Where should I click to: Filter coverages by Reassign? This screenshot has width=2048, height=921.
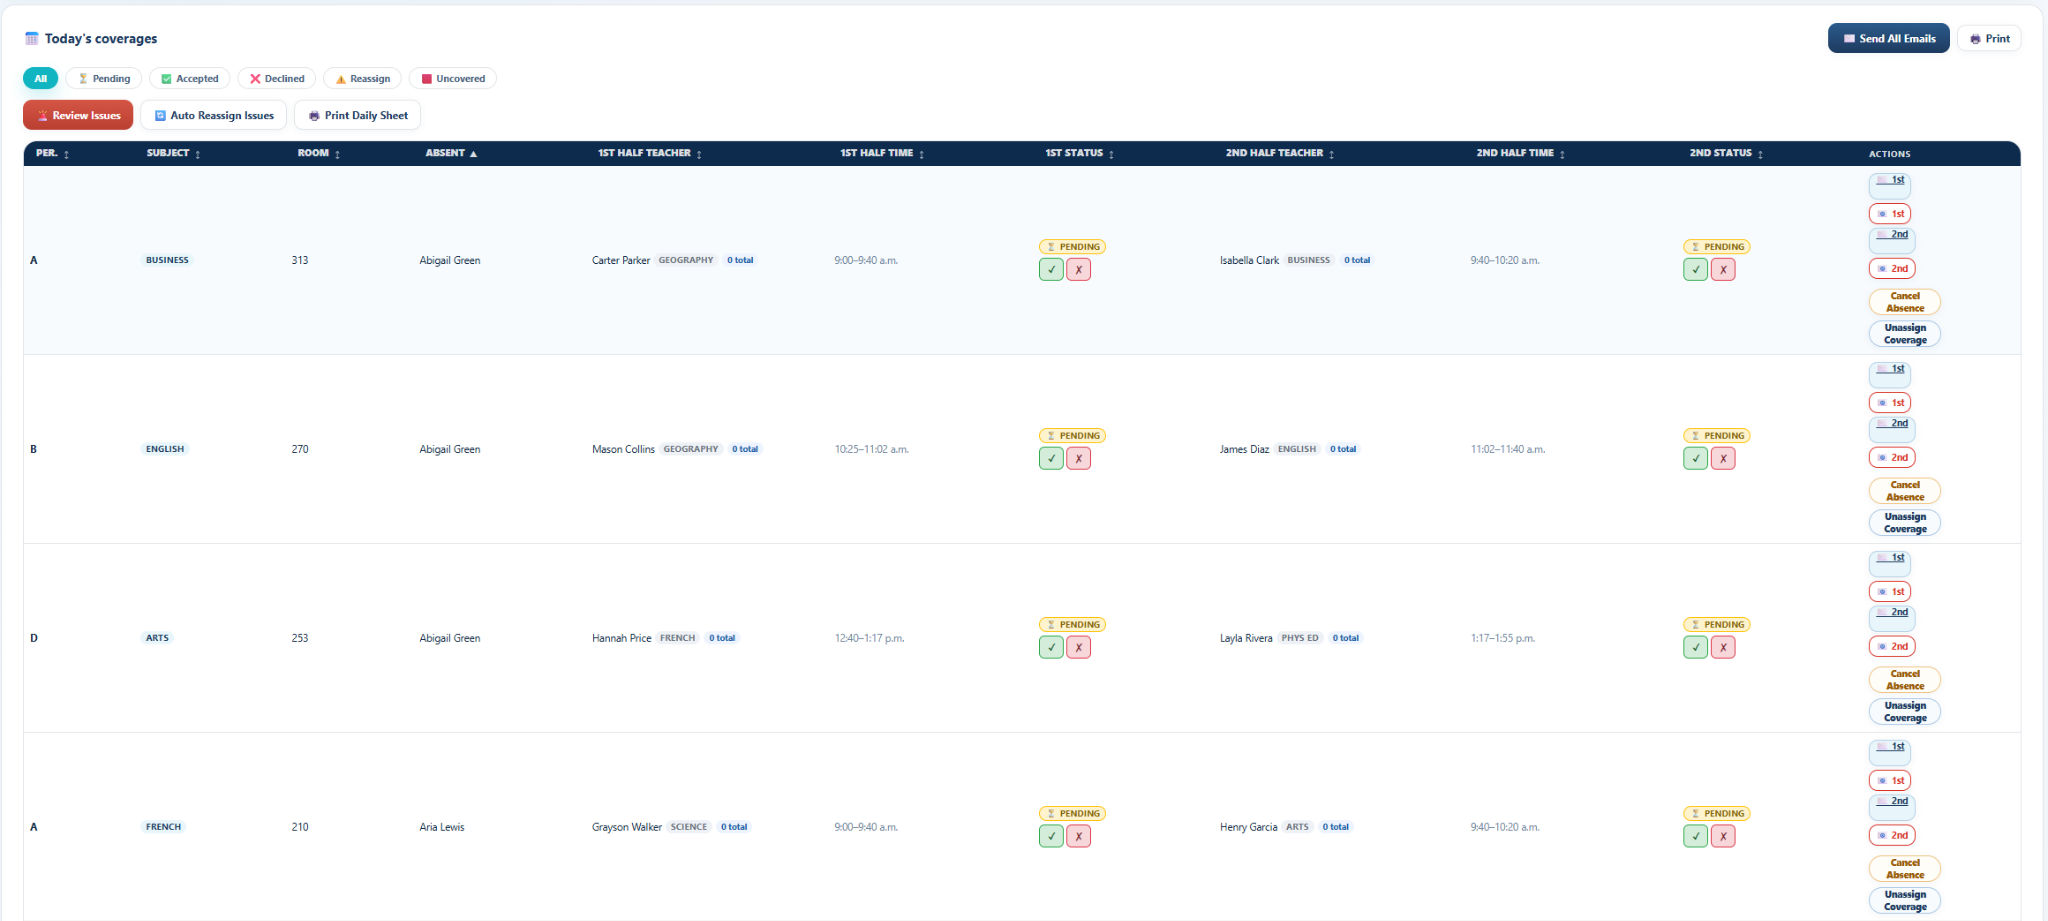363,78
